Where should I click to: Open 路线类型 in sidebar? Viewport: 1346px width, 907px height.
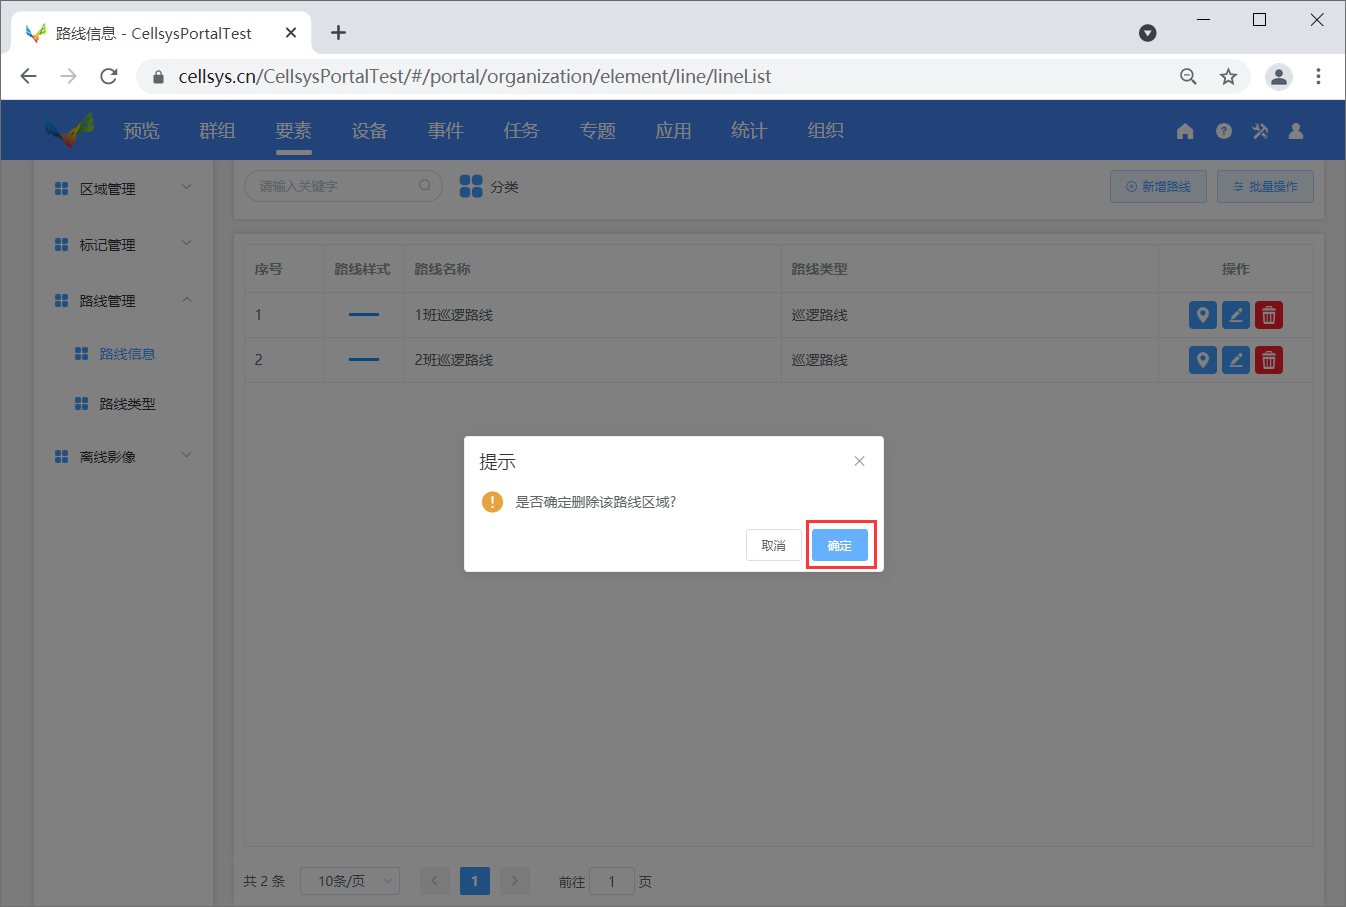point(127,404)
